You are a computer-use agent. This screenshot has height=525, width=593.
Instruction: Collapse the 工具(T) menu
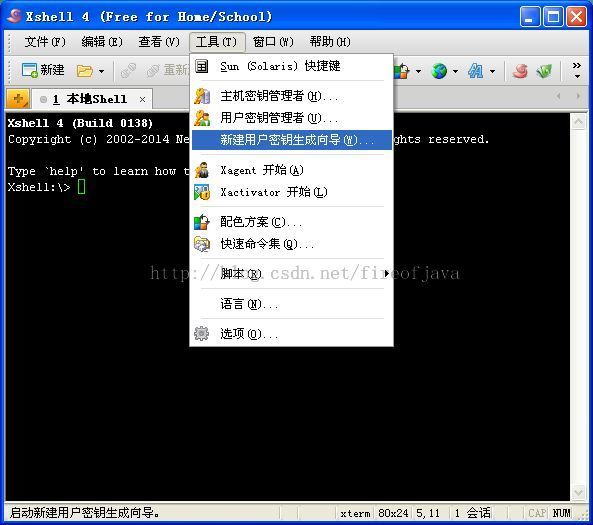point(217,42)
